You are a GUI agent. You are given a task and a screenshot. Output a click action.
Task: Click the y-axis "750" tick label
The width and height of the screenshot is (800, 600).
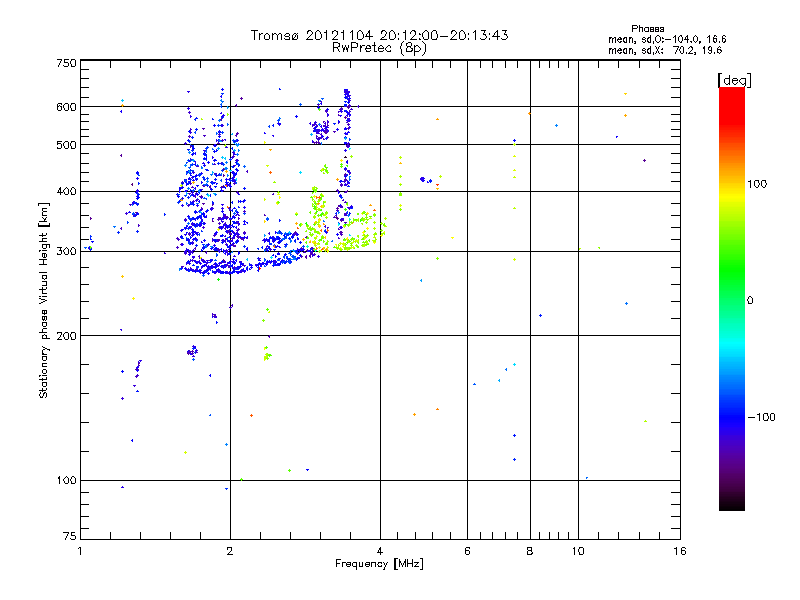[66, 63]
